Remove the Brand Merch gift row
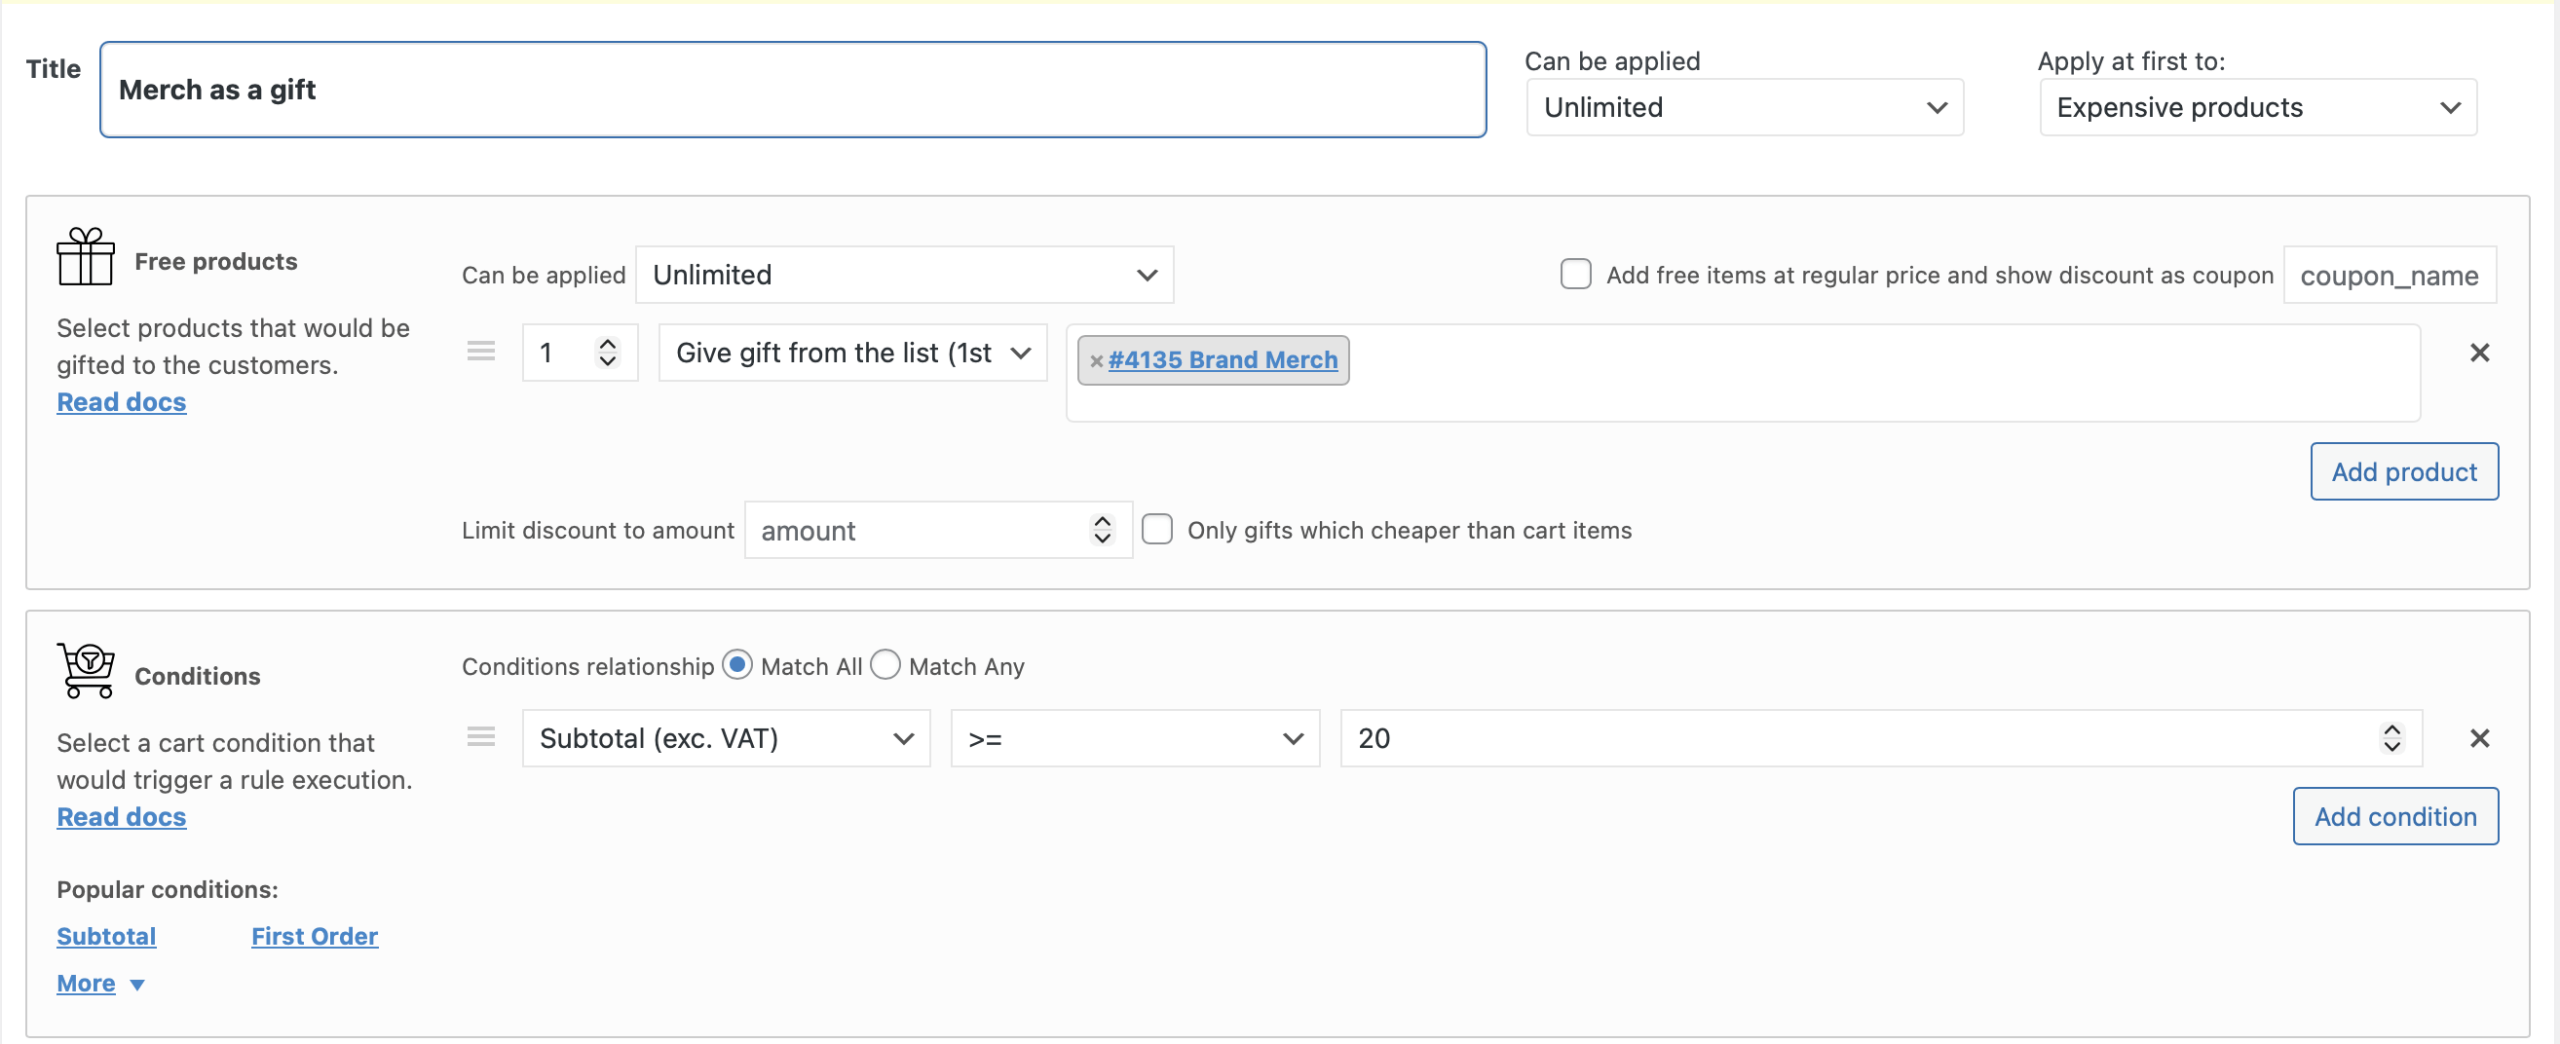The width and height of the screenshot is (2560, 1044). (x=2479, y=353)
